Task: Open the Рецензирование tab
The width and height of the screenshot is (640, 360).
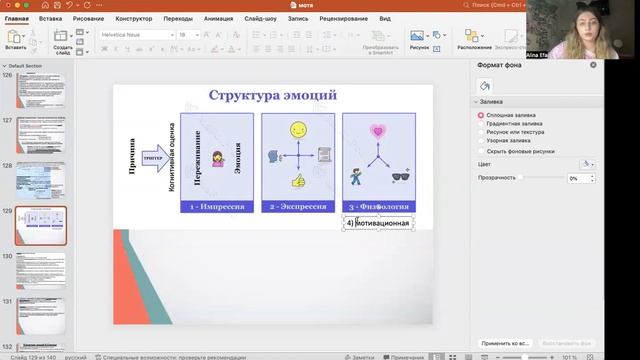Action: point(343,19)
